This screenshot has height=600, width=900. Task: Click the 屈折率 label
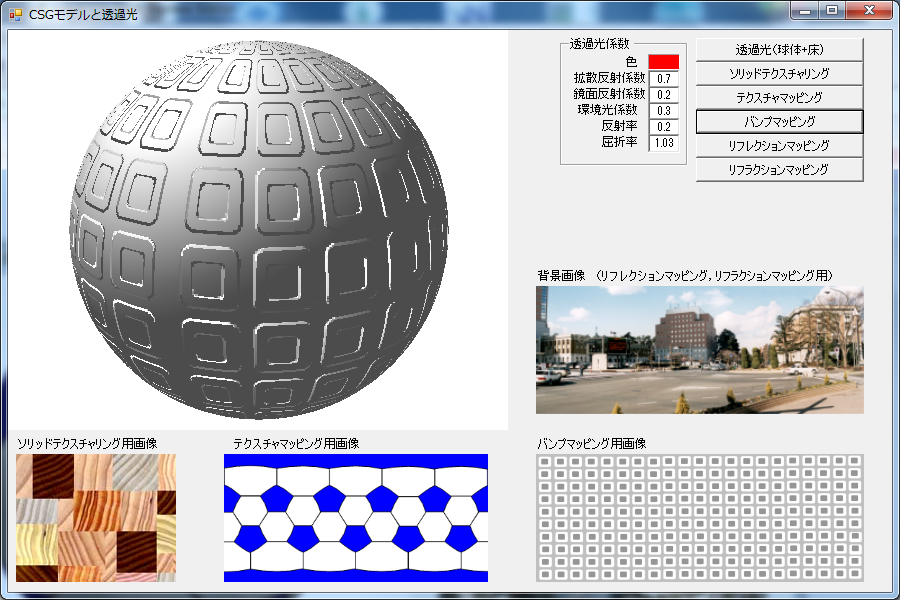click(619, 141)
